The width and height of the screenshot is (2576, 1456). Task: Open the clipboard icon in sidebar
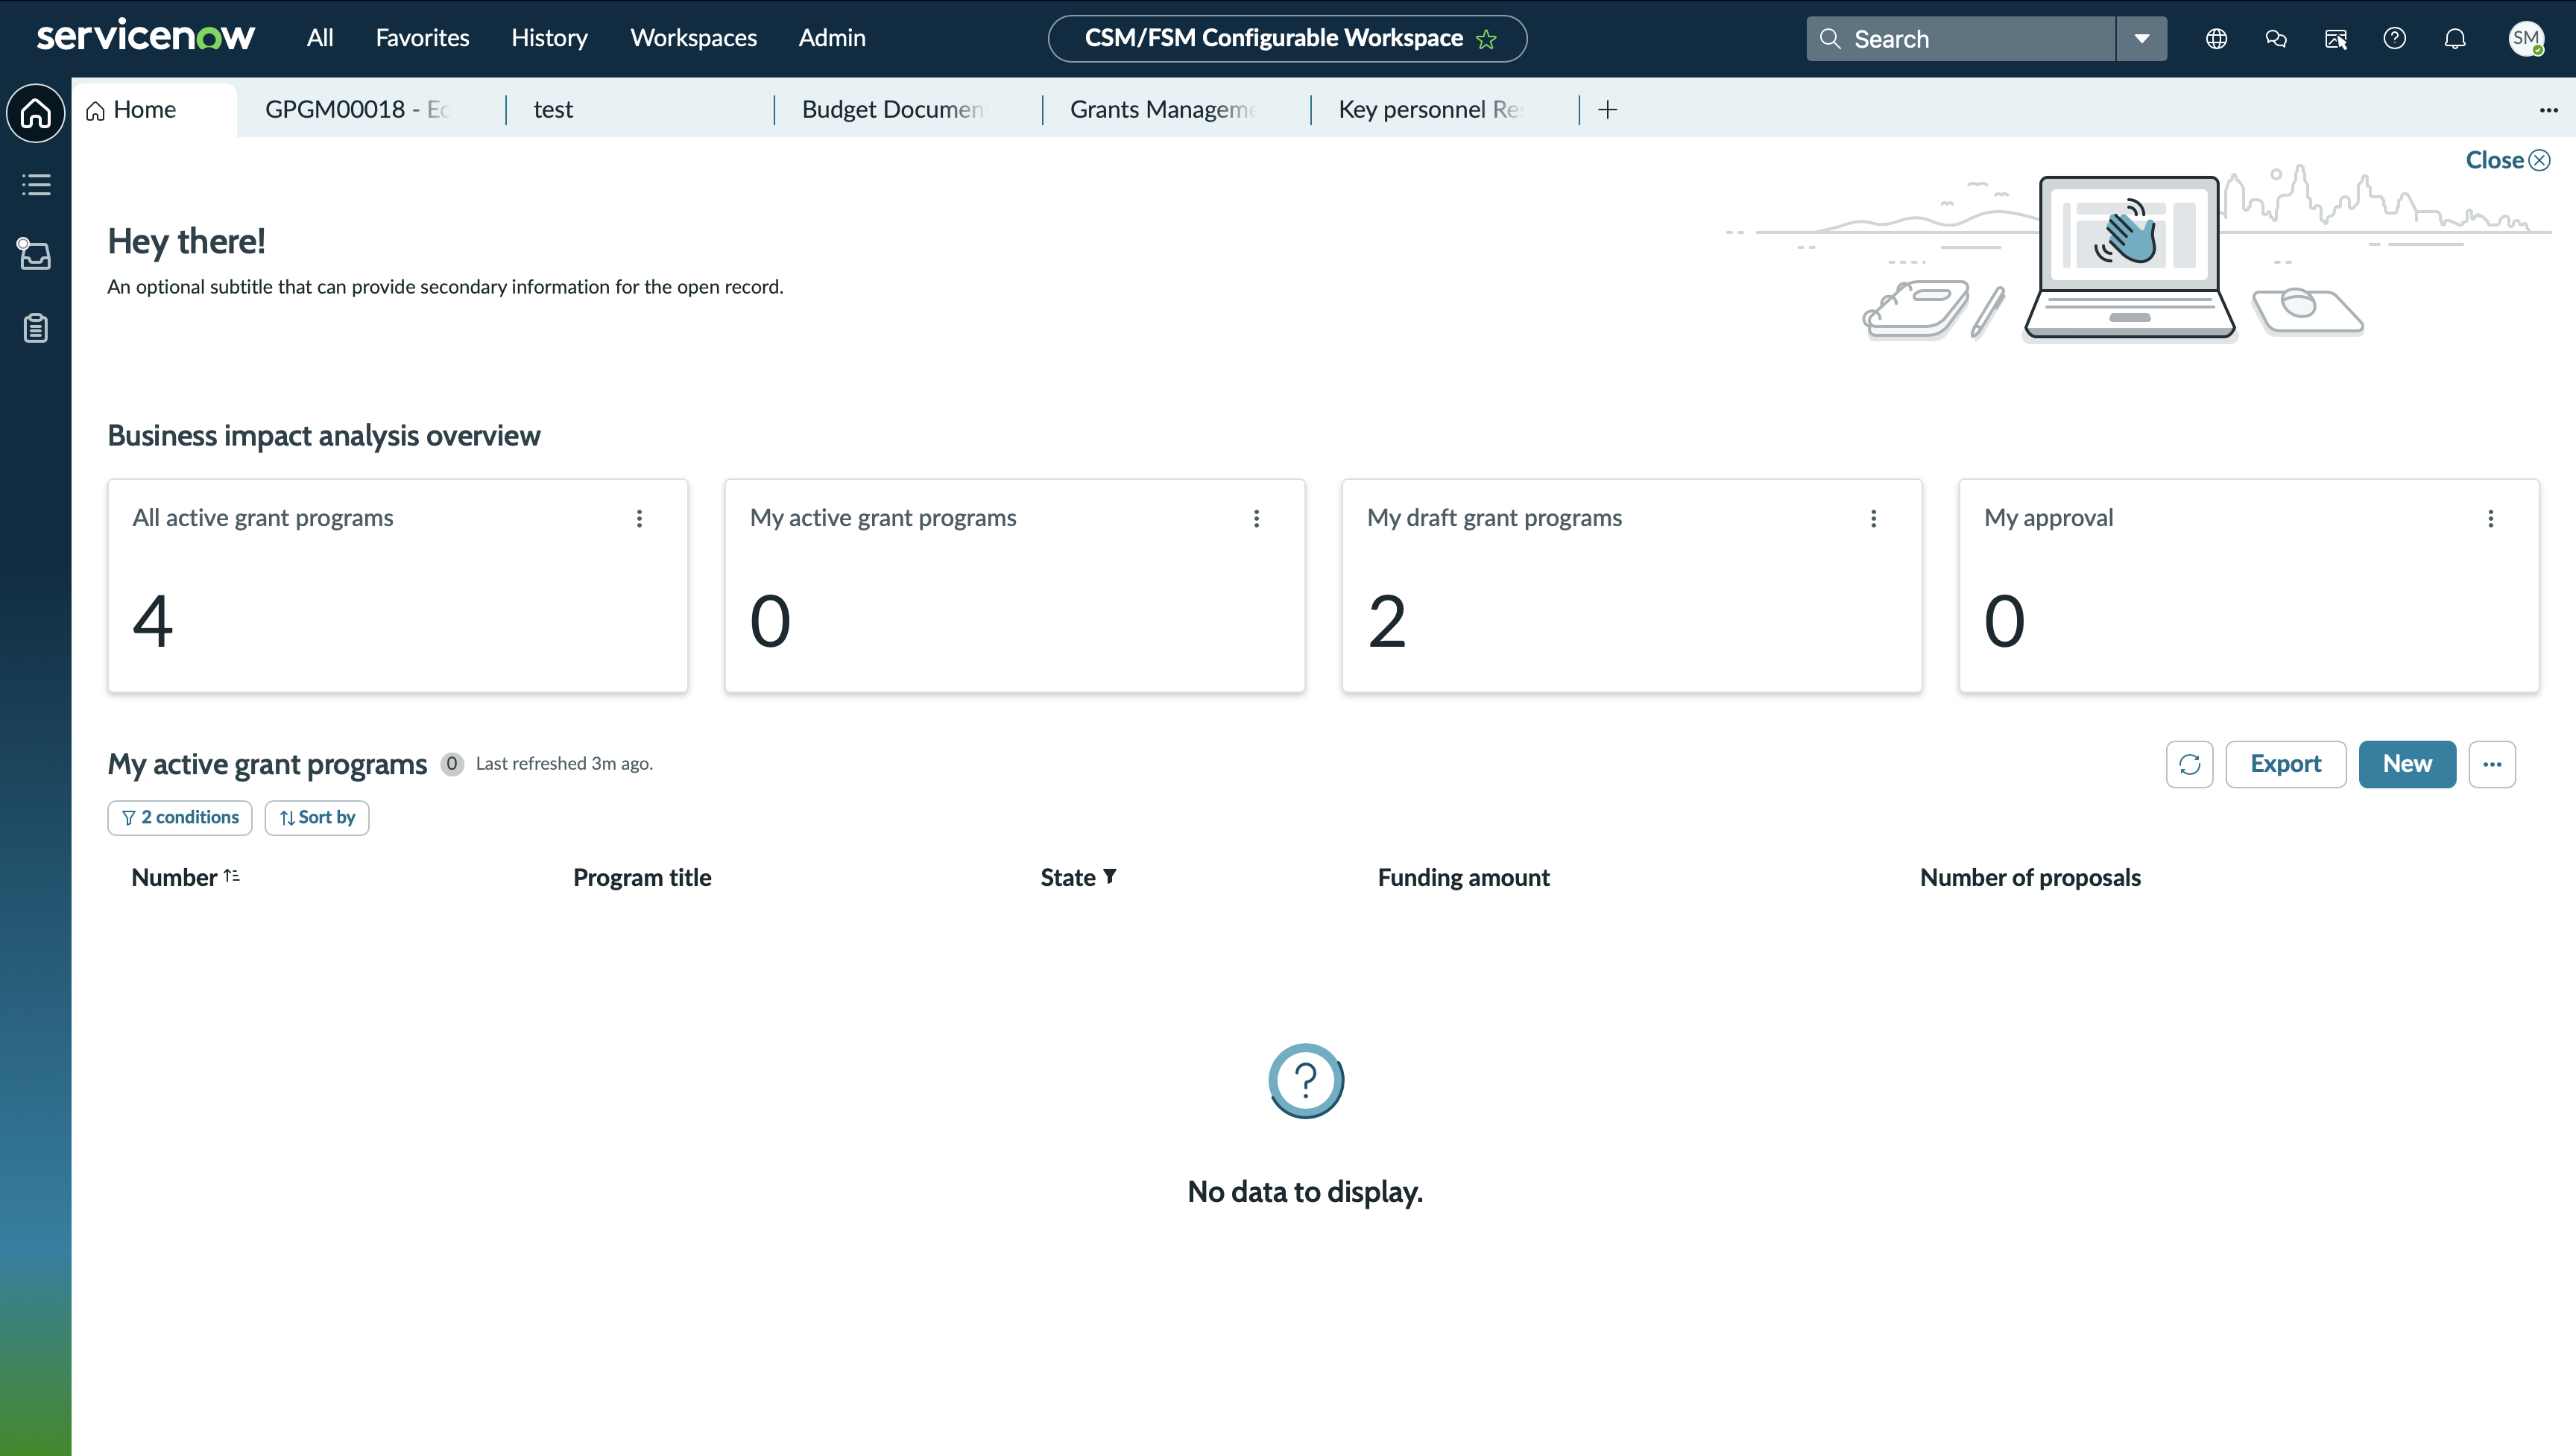36,328
